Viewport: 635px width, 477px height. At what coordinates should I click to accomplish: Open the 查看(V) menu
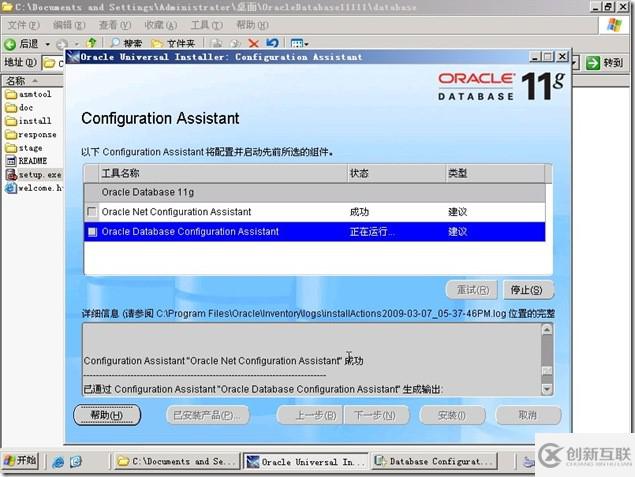[115, 25]
